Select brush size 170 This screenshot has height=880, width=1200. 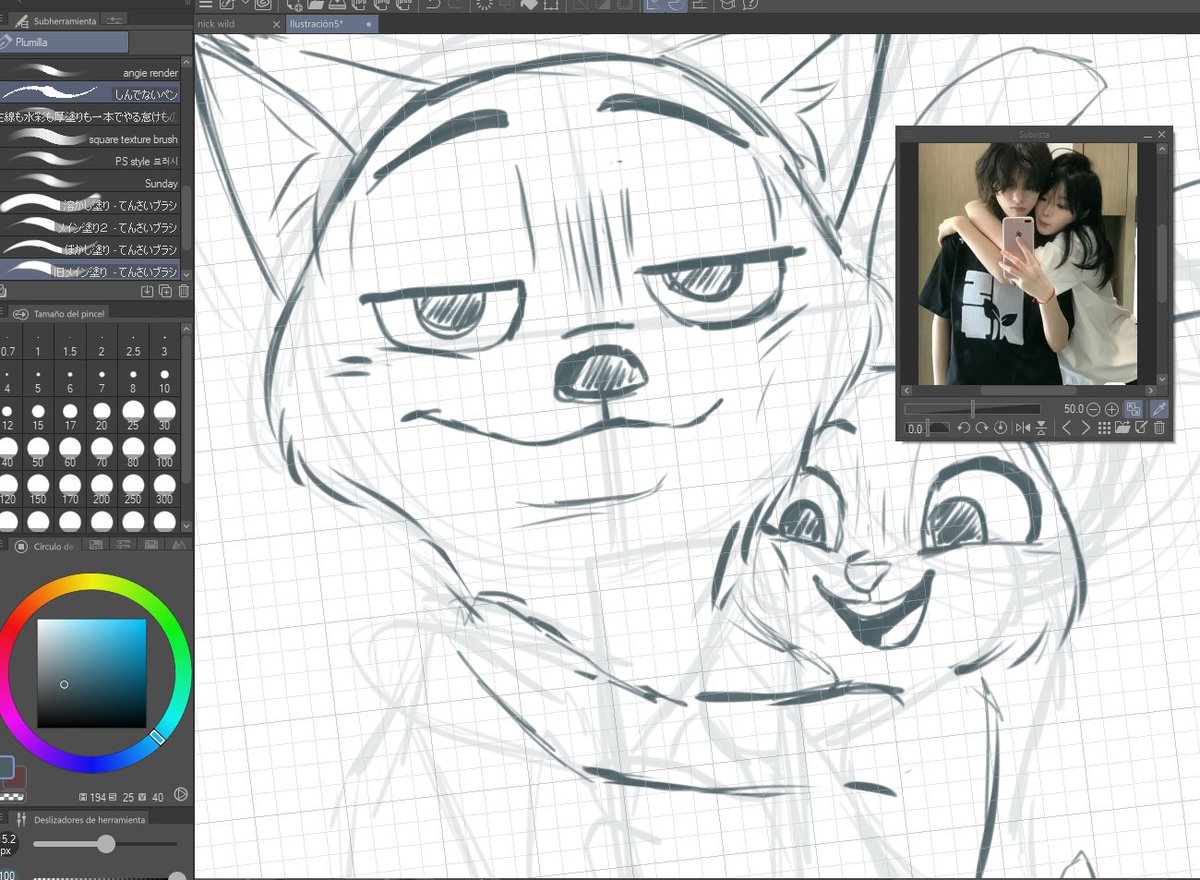pos(70,490)
